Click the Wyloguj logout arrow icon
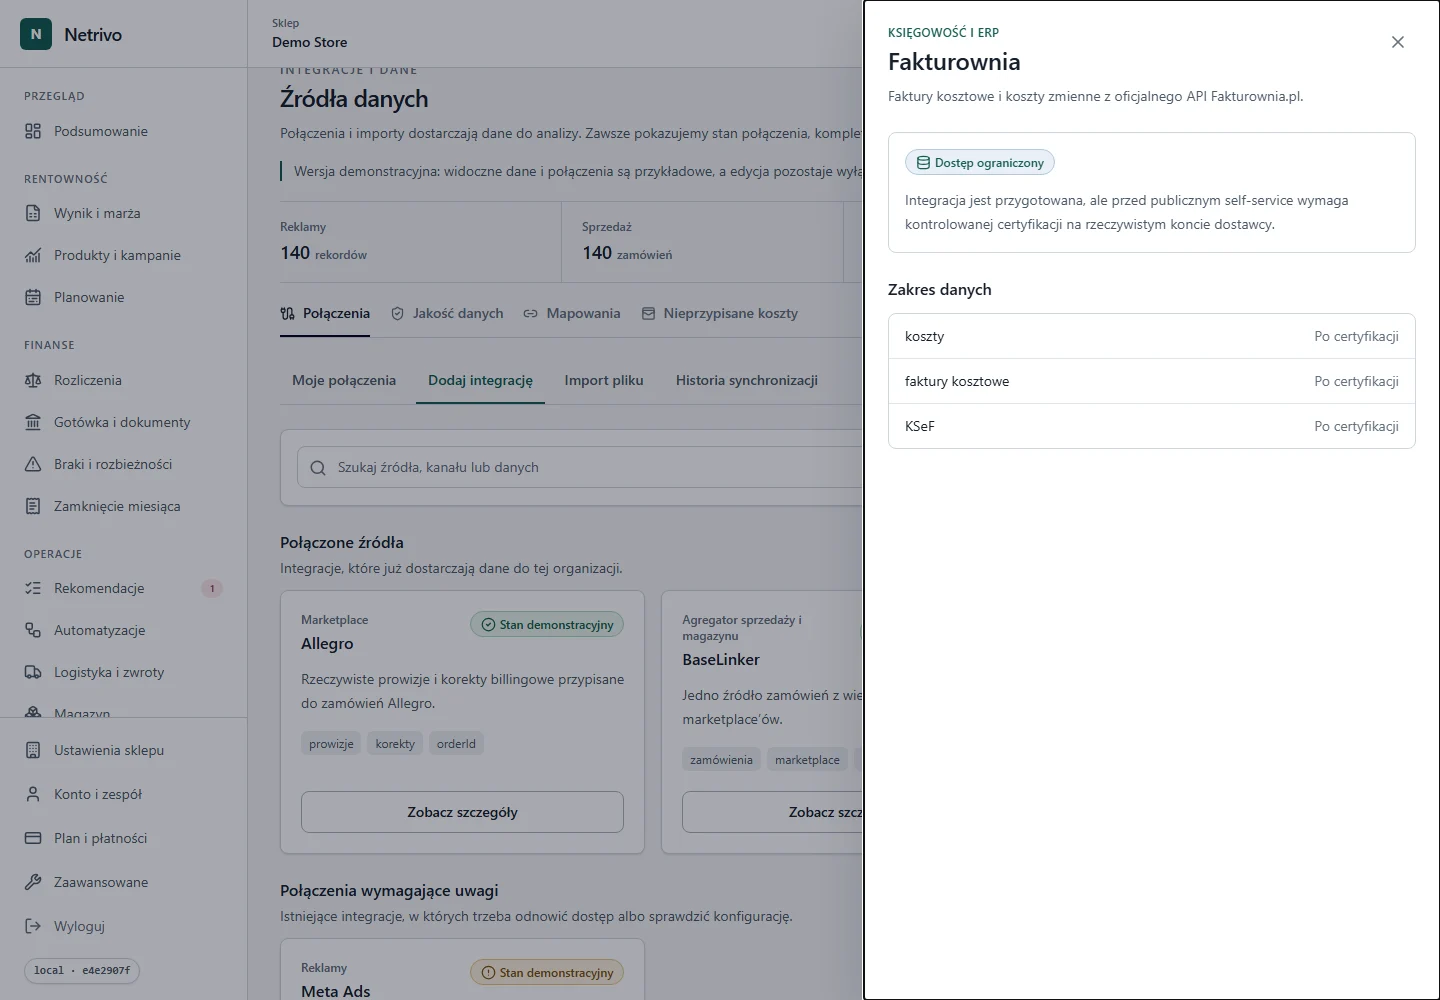Viewport: 1440px width, 1000px height. point(33,926)
